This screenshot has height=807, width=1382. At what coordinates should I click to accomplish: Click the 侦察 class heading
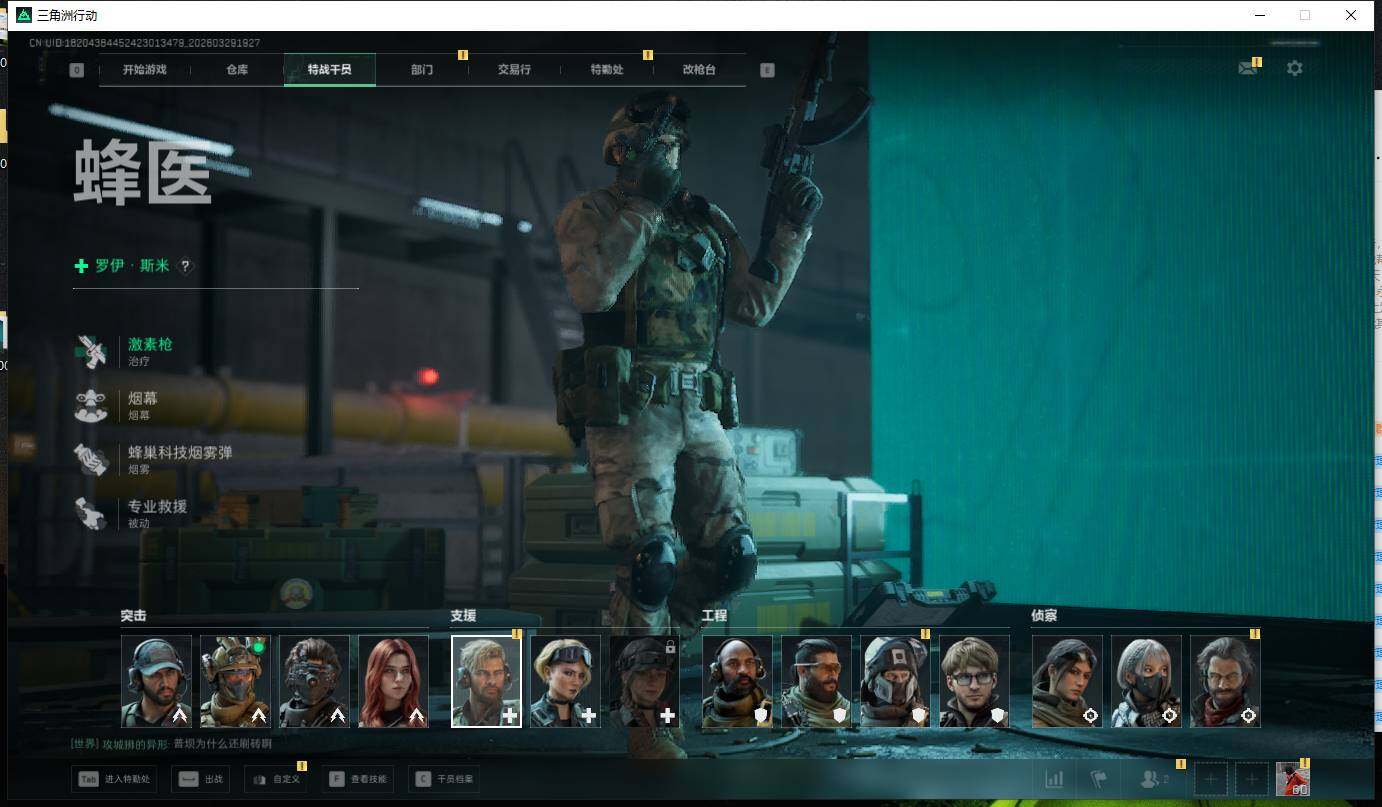pyautogui.click(x=1044, y=616)
